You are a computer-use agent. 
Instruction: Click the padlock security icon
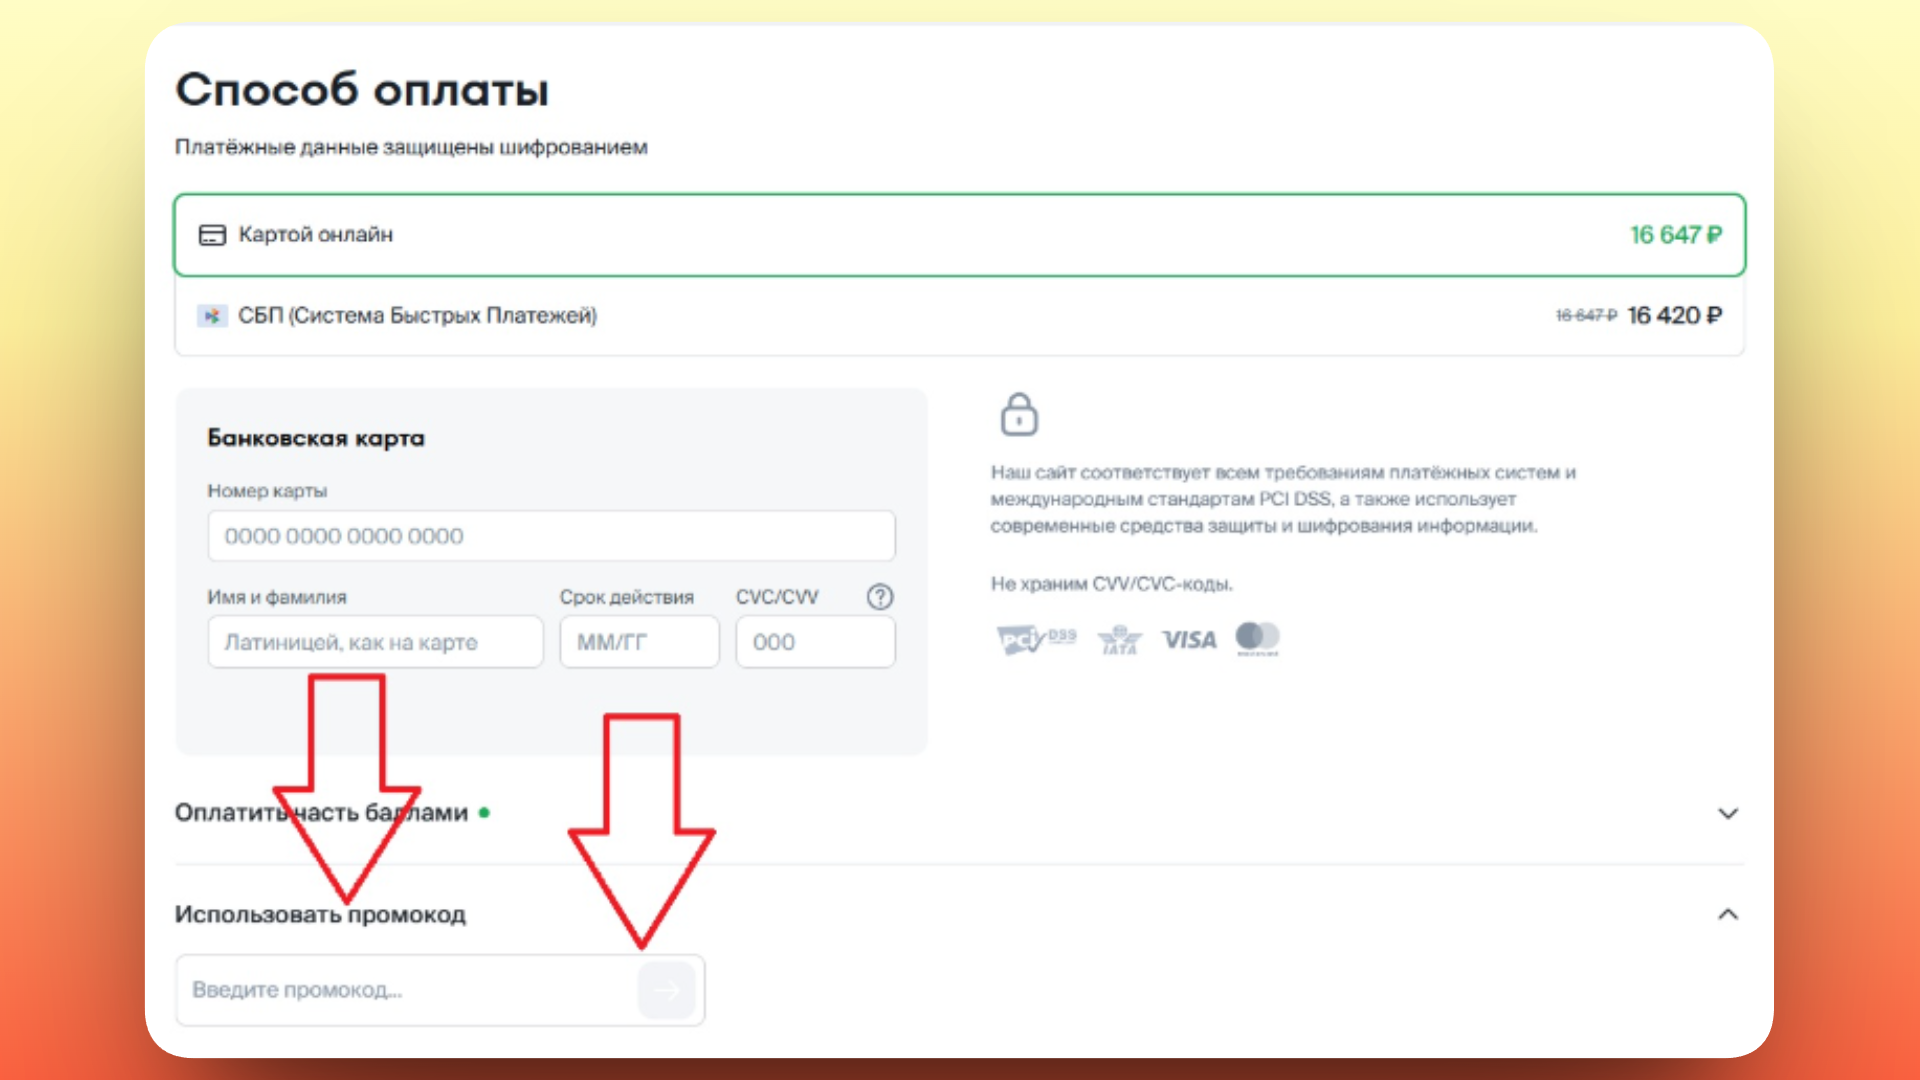tap(1019, 414)
